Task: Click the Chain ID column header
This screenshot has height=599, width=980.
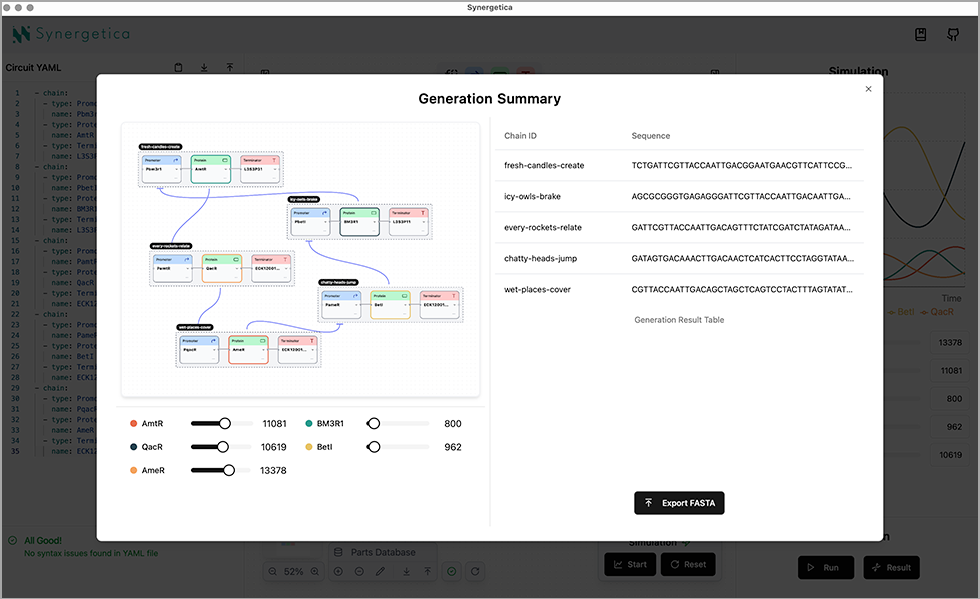Action: click(x=521, y=136)
